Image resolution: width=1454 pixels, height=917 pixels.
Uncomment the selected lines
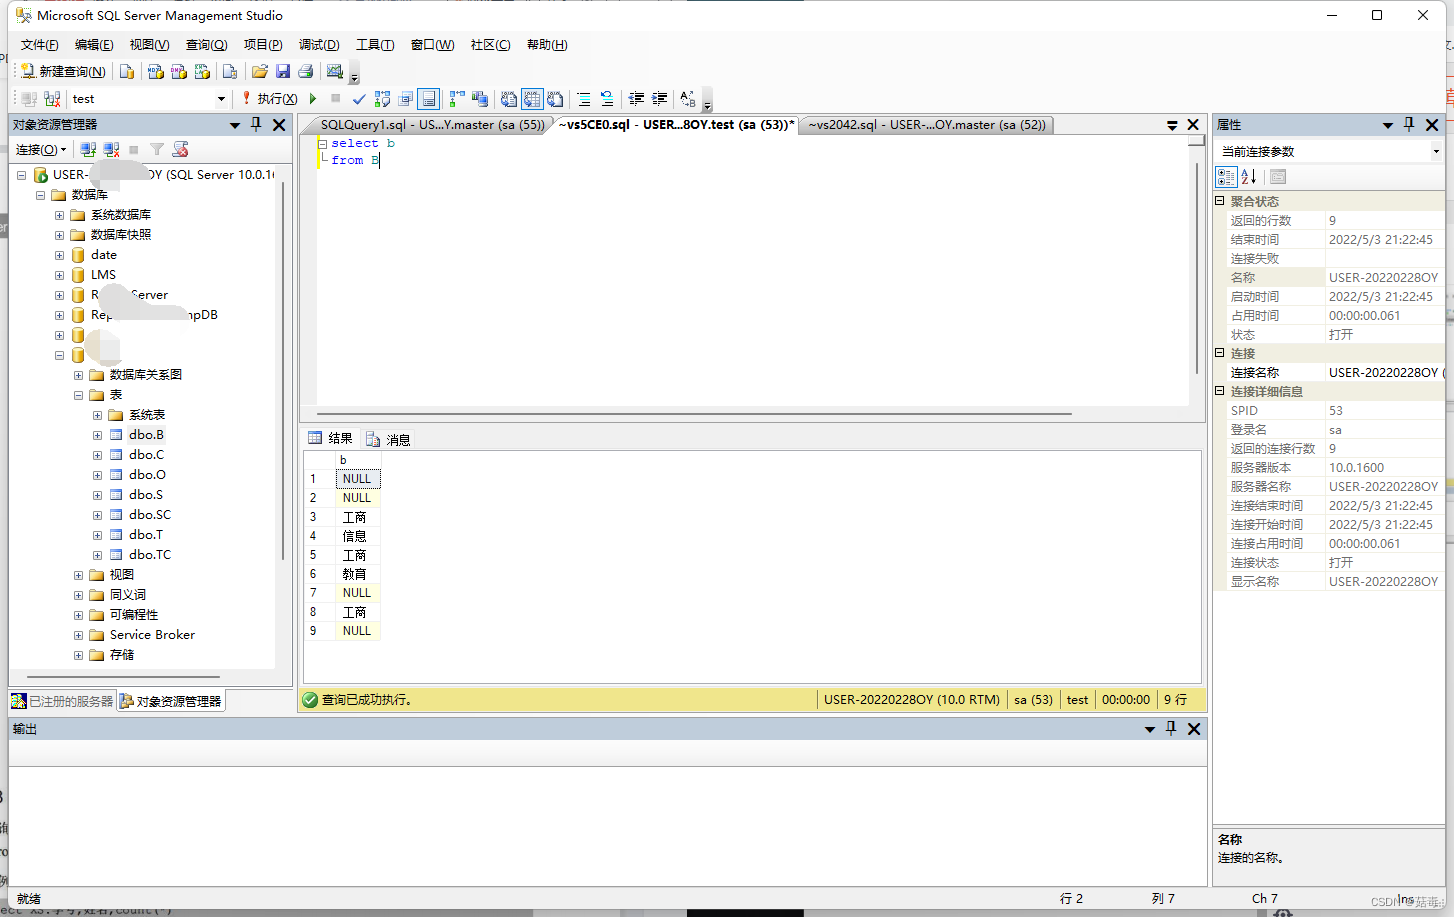(x=607, y=99)
